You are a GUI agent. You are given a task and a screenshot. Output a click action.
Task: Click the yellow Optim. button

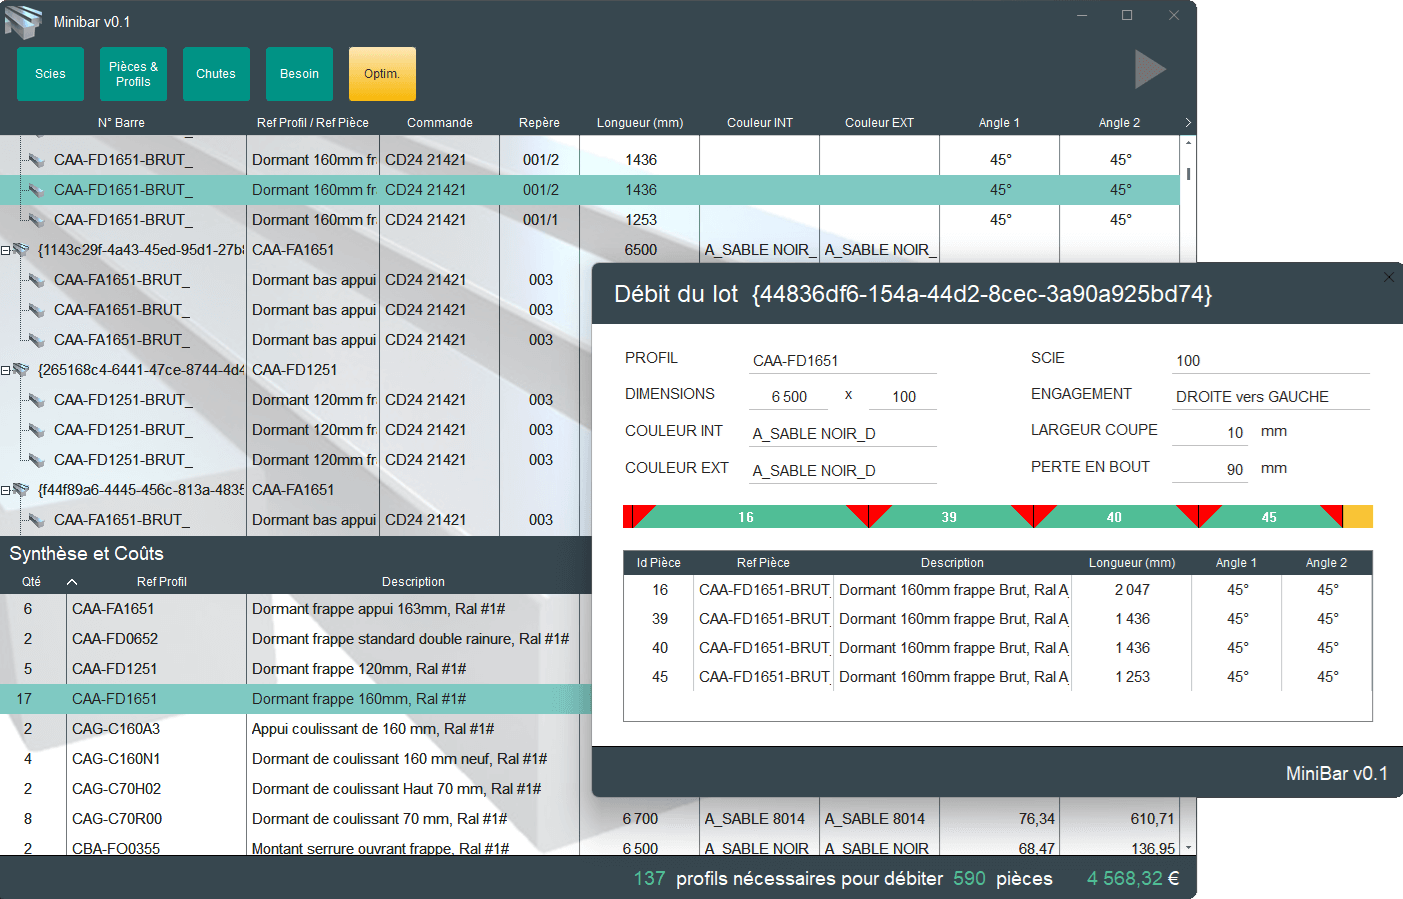pos(382,74)
